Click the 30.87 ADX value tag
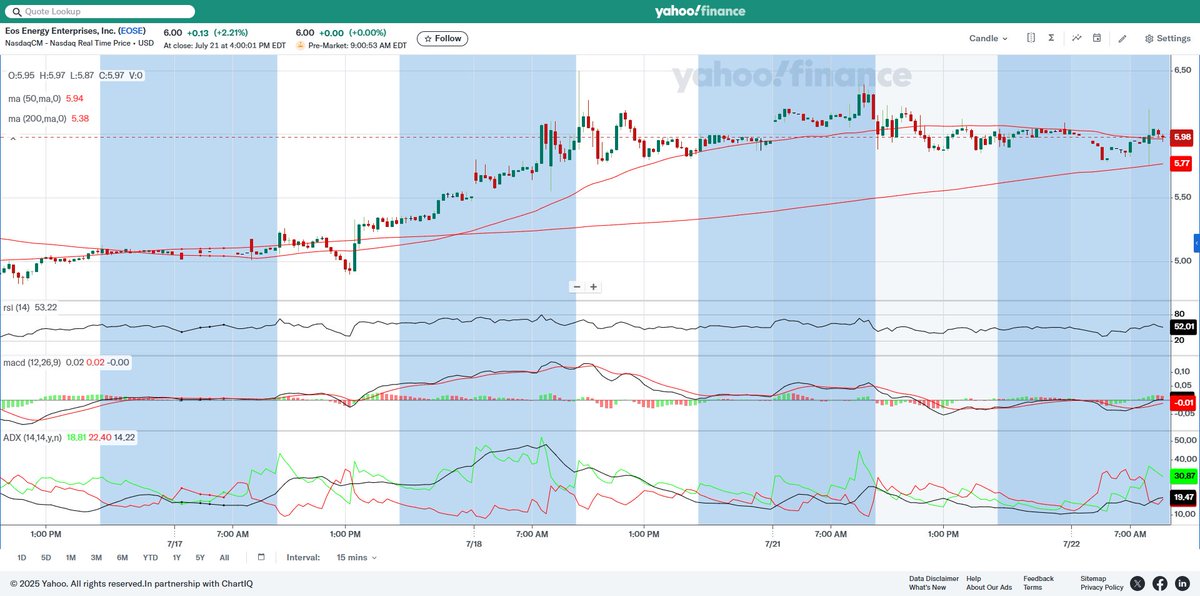 1183,475
